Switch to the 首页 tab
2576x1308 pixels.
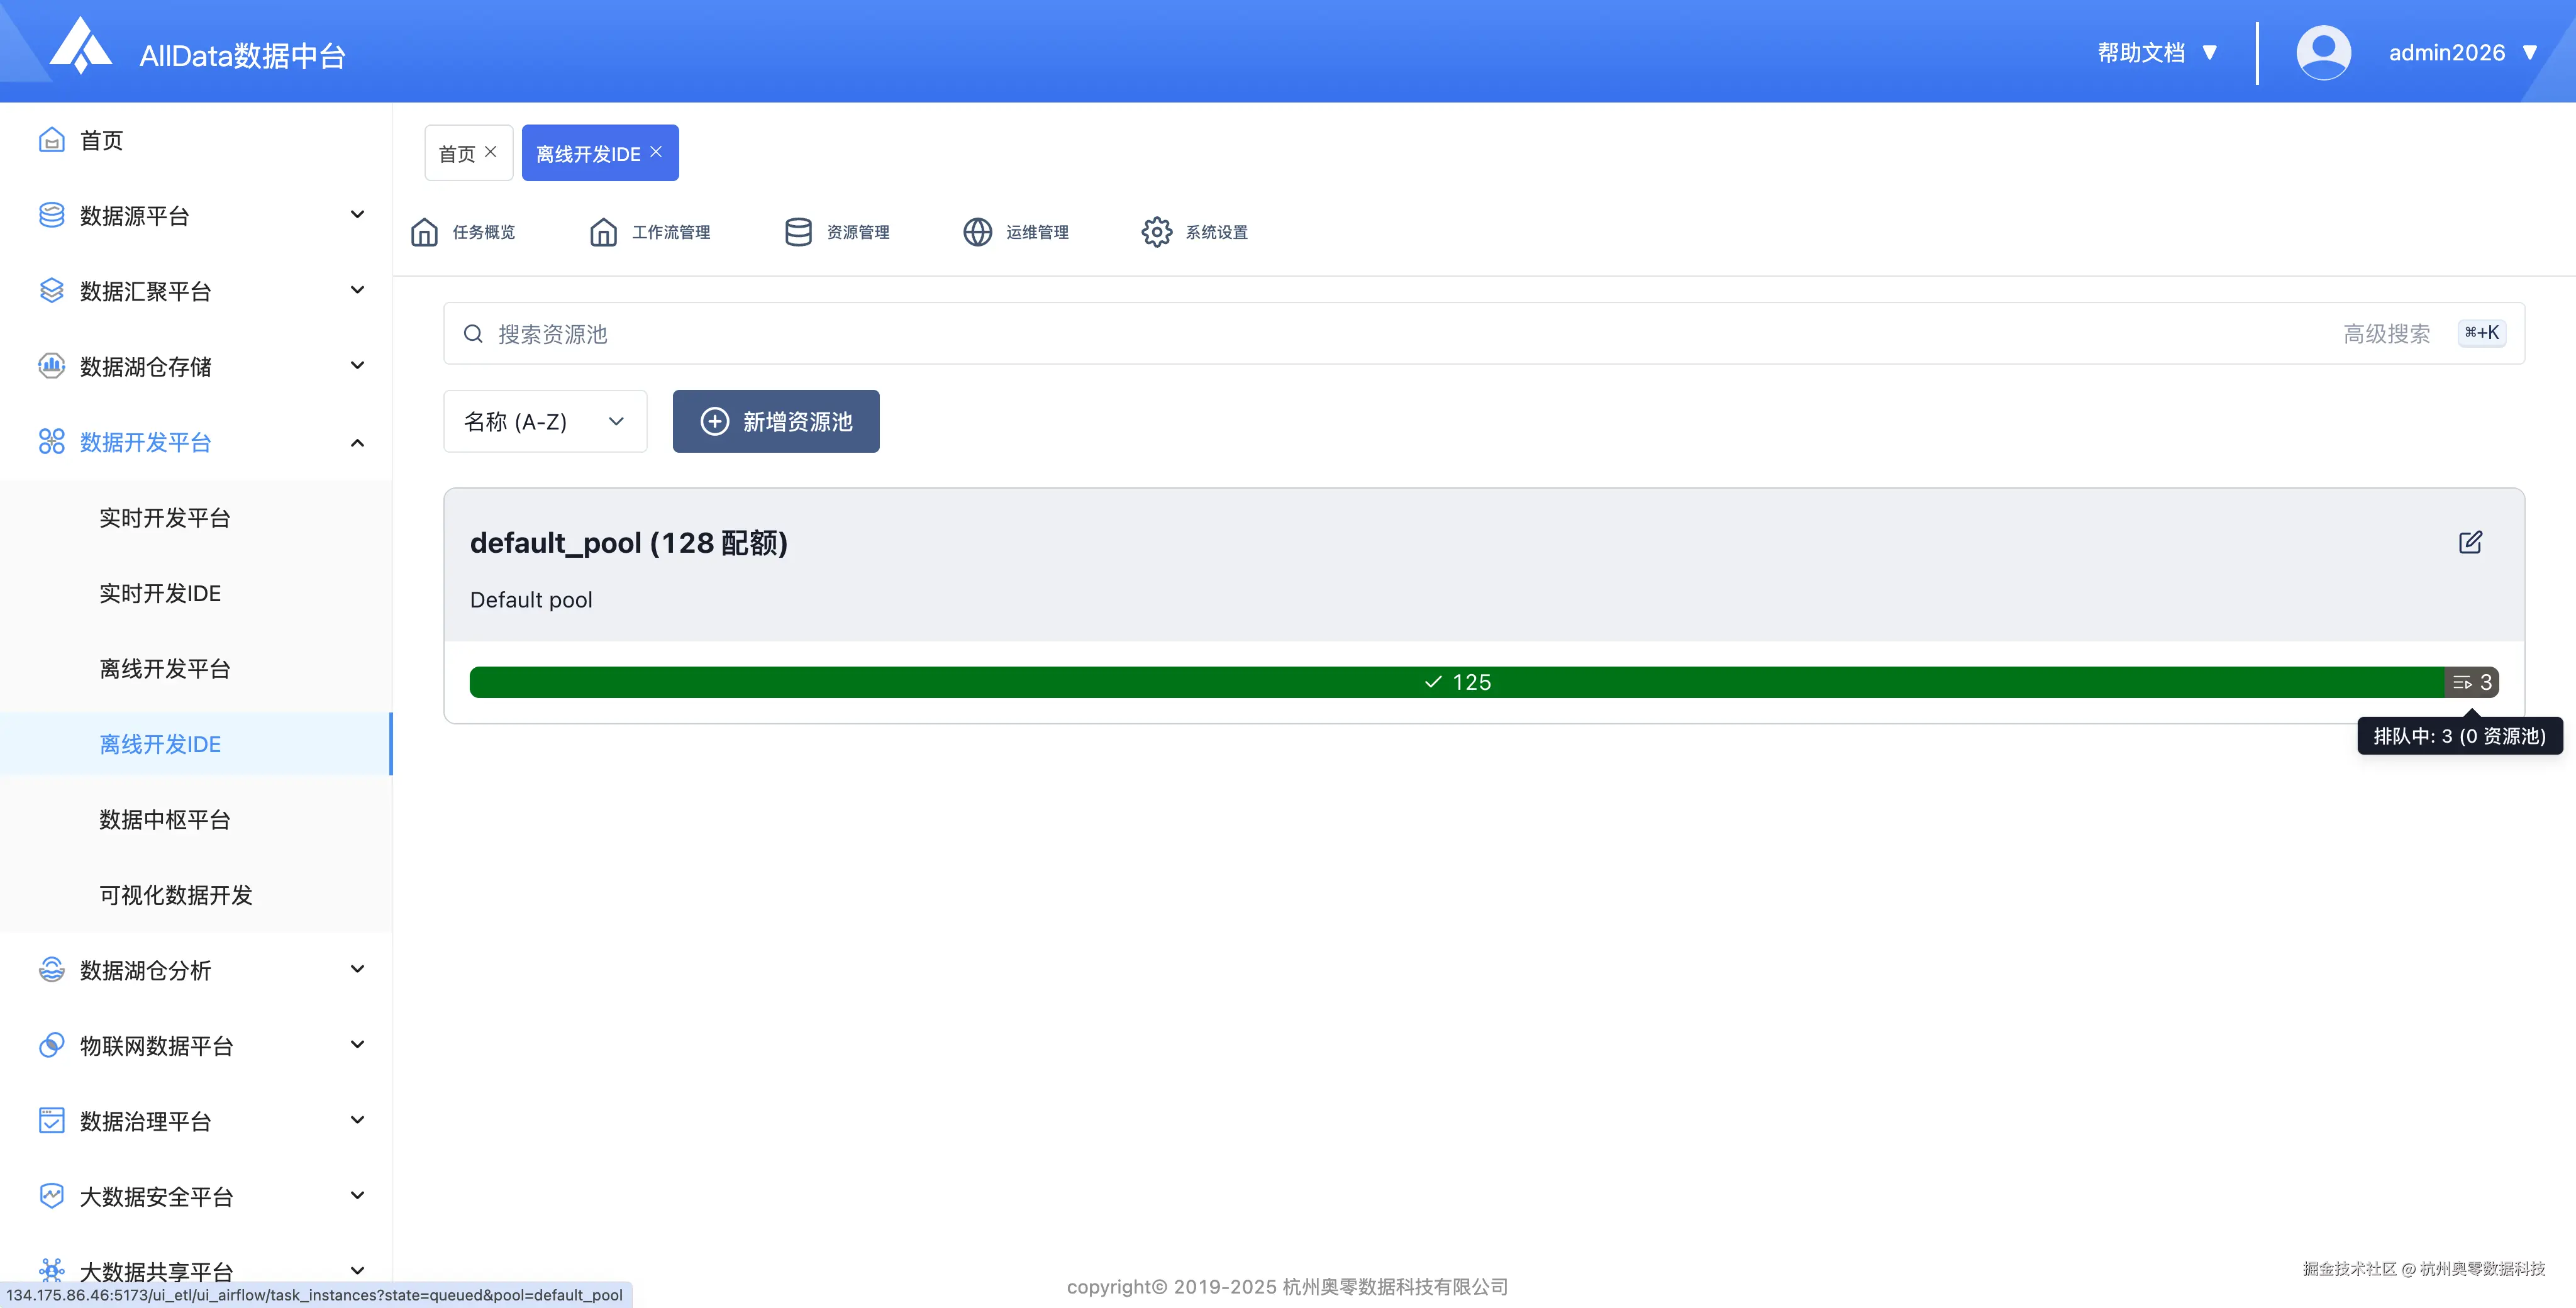point(457,152)
